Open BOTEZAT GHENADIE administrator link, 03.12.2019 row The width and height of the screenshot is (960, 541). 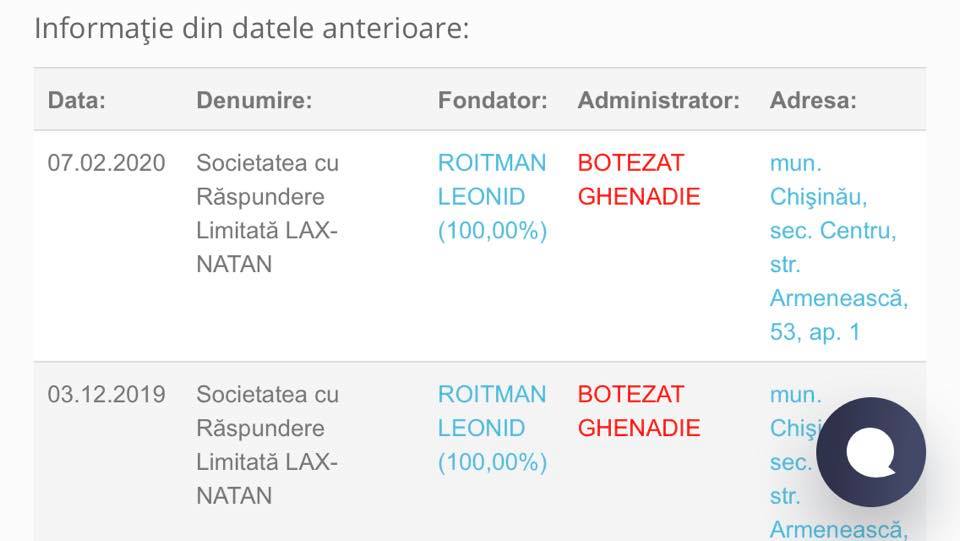[639, 411]
